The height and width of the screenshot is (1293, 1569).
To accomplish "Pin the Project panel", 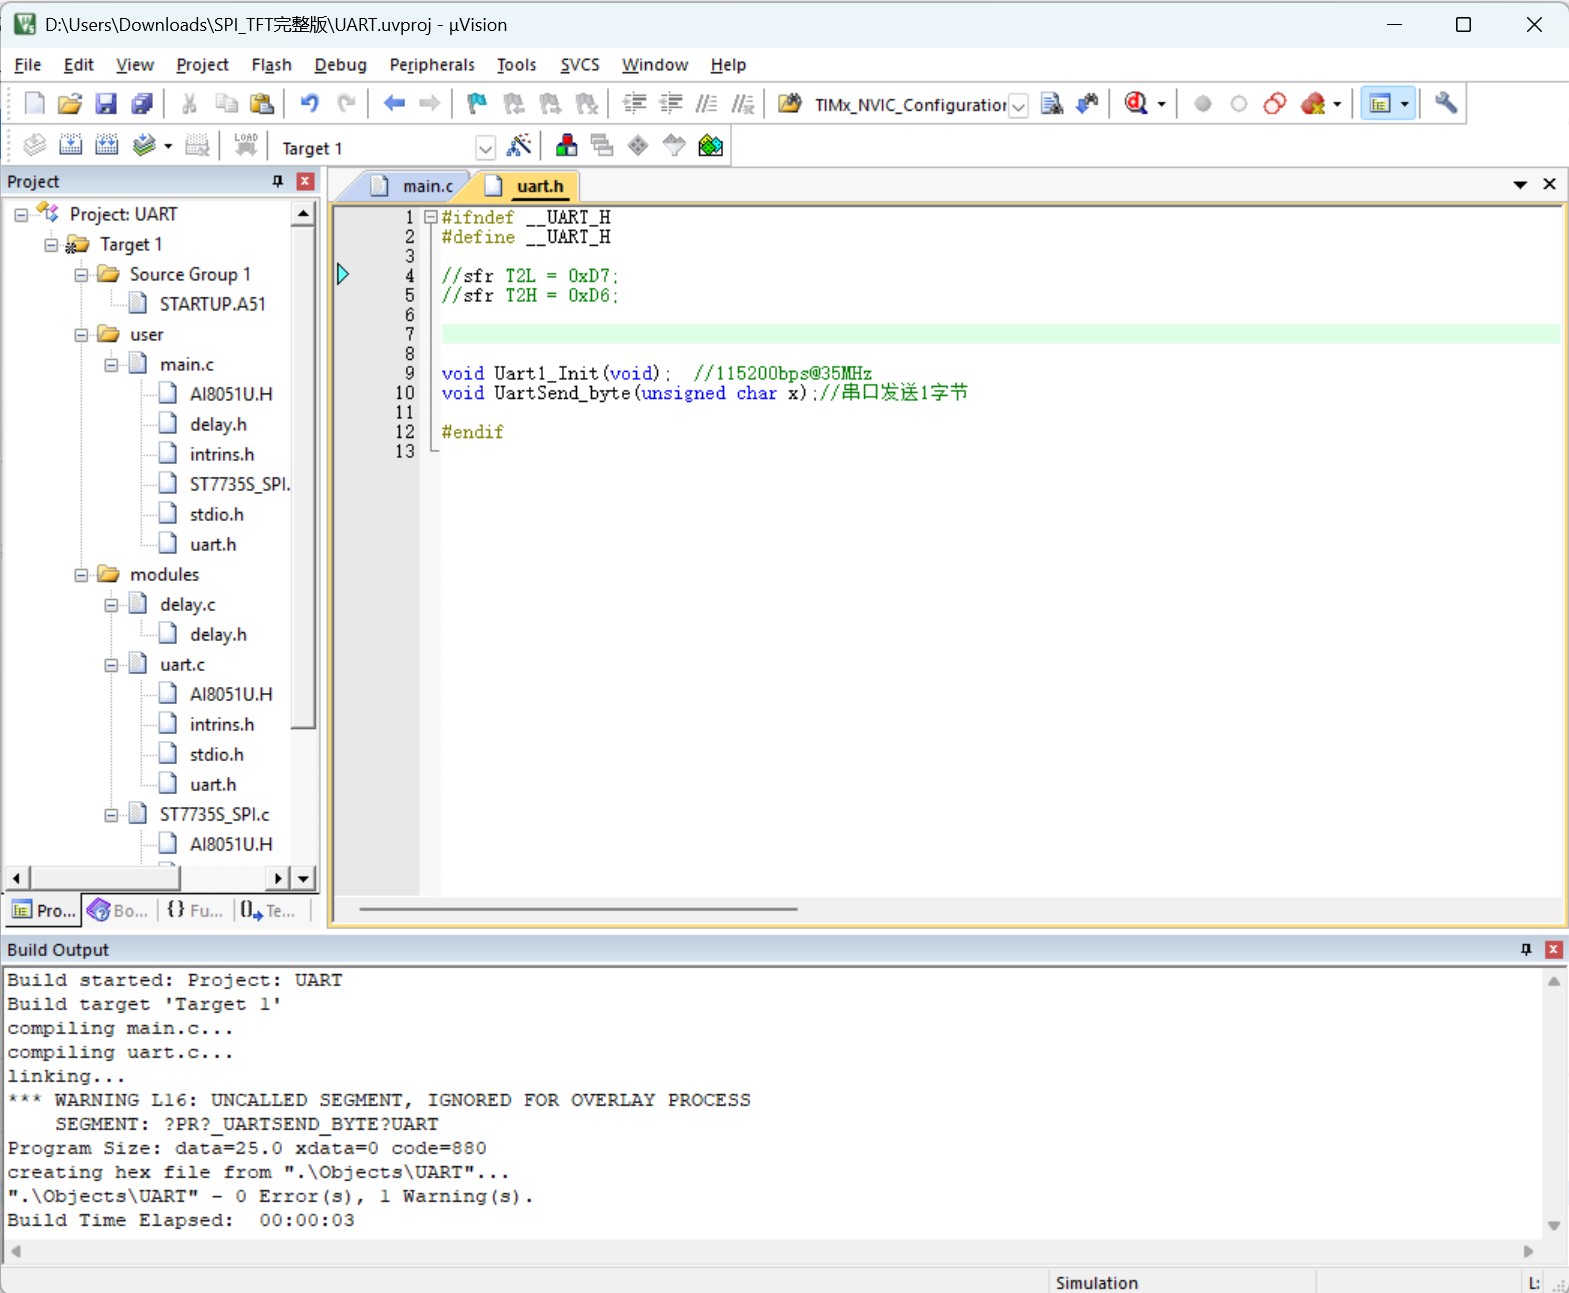I will pos(278,181).
